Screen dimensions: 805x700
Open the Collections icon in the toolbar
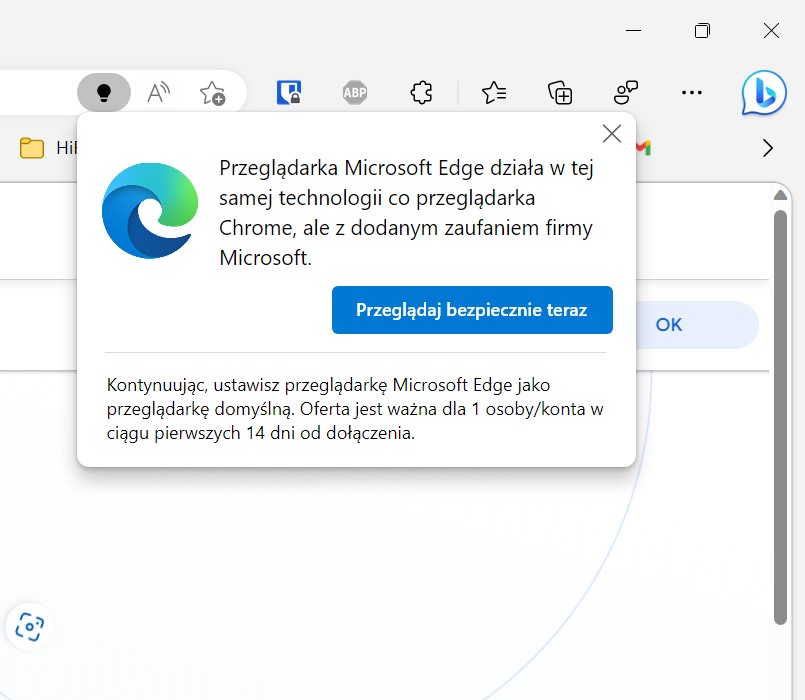(560, 93)
